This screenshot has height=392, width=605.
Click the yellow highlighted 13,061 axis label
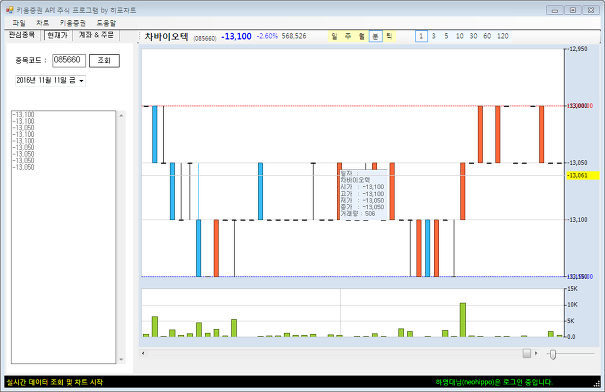pos(583,176)
